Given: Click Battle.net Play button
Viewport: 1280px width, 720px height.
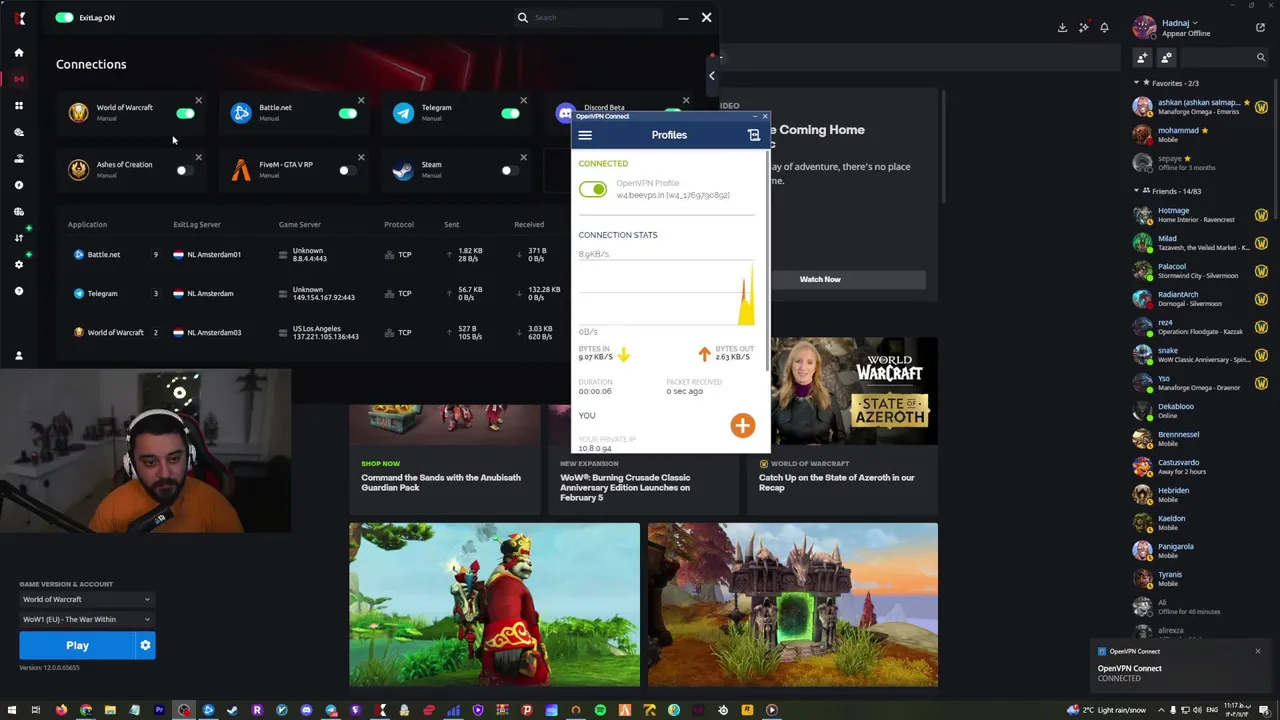Looking at the screenshot, I should [77, 645].
